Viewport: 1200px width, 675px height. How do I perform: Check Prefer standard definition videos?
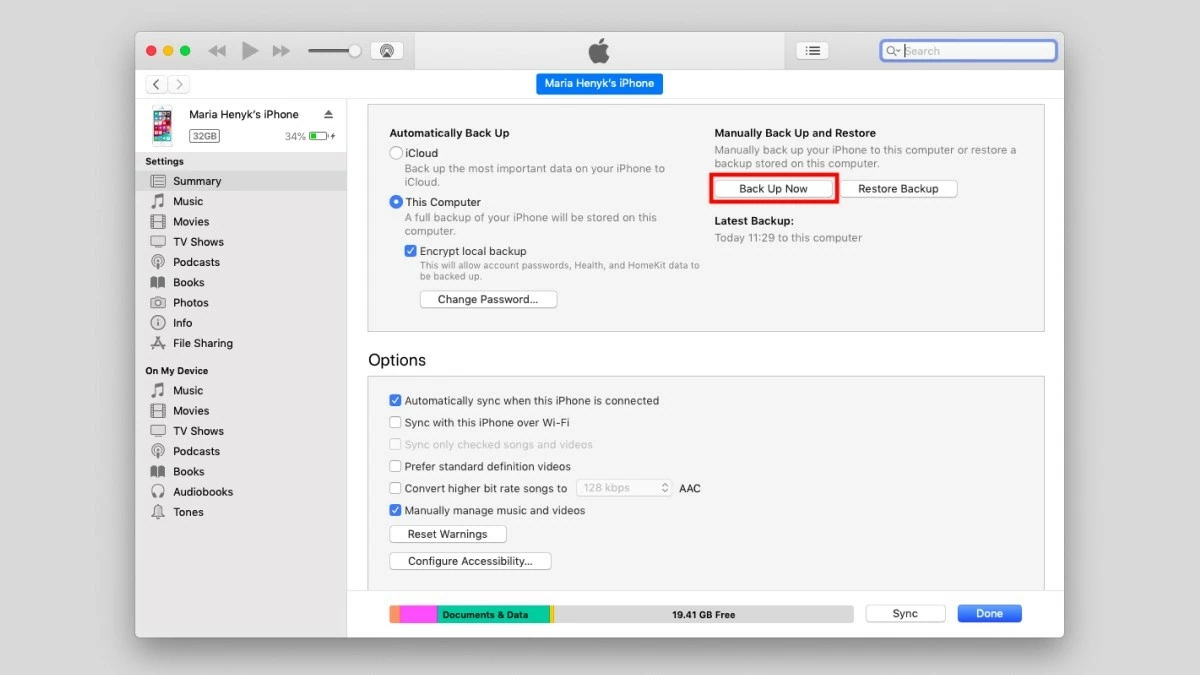coord(396,467)
